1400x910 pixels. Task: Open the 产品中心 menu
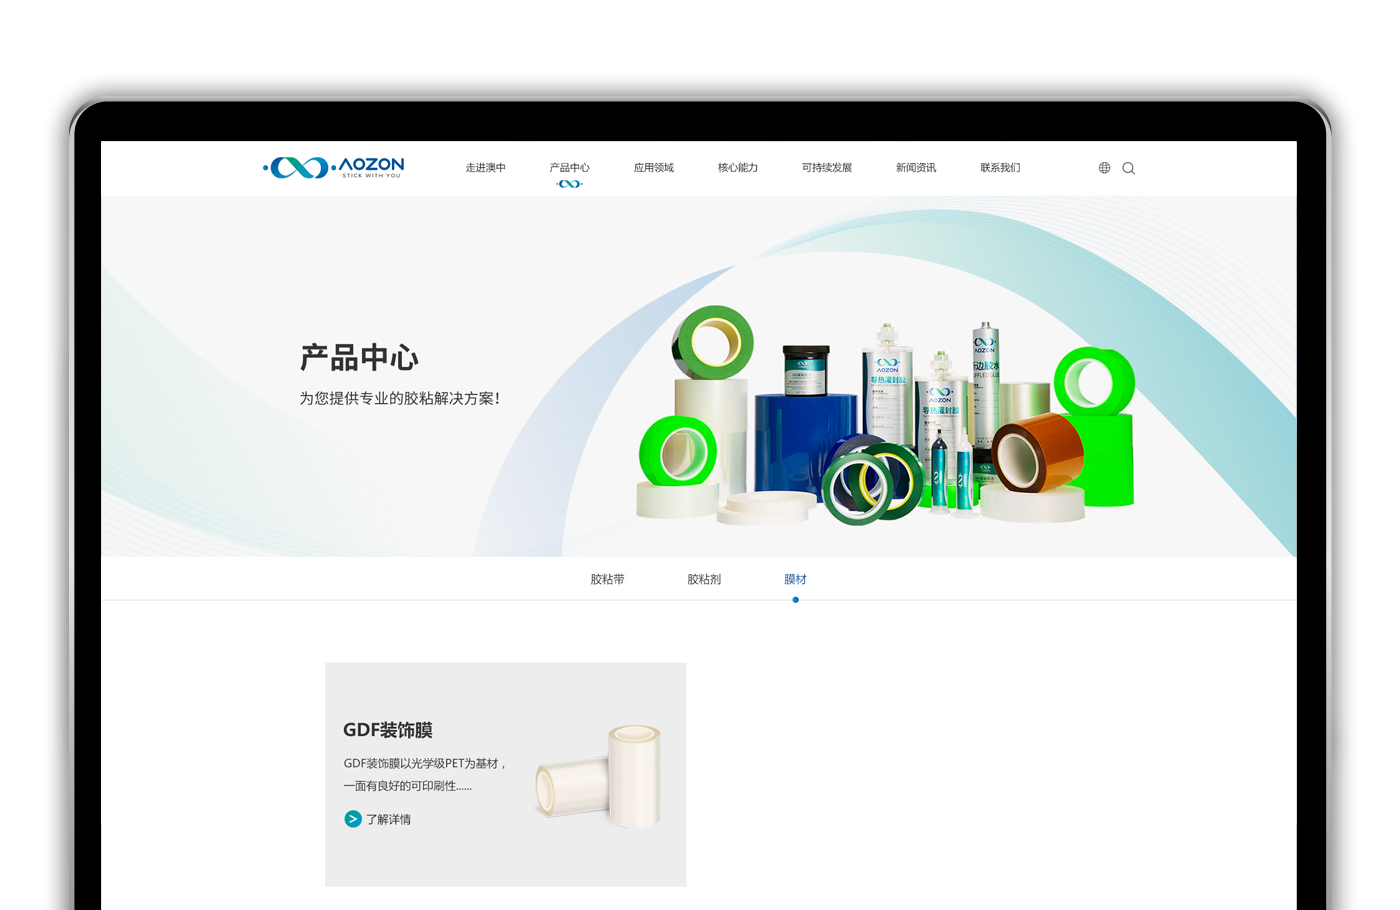569,168
